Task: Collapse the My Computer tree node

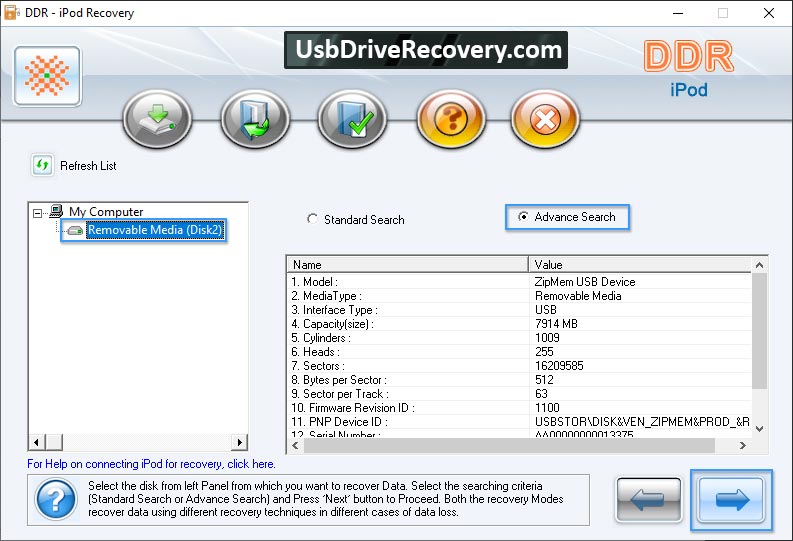Action: (37, 213)
